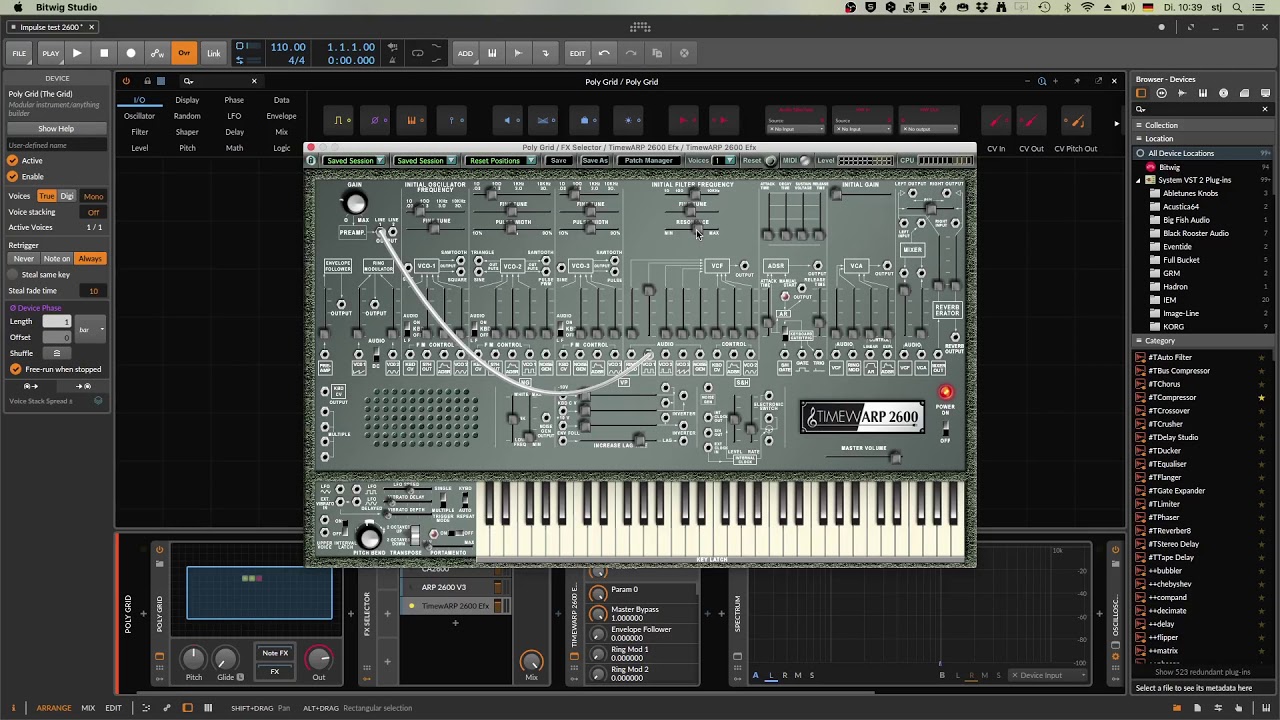This screenshot has width=1280, height=720.
Task: Select Retrigger Always option
Action: pyautogui.click(x=90, y=259)
